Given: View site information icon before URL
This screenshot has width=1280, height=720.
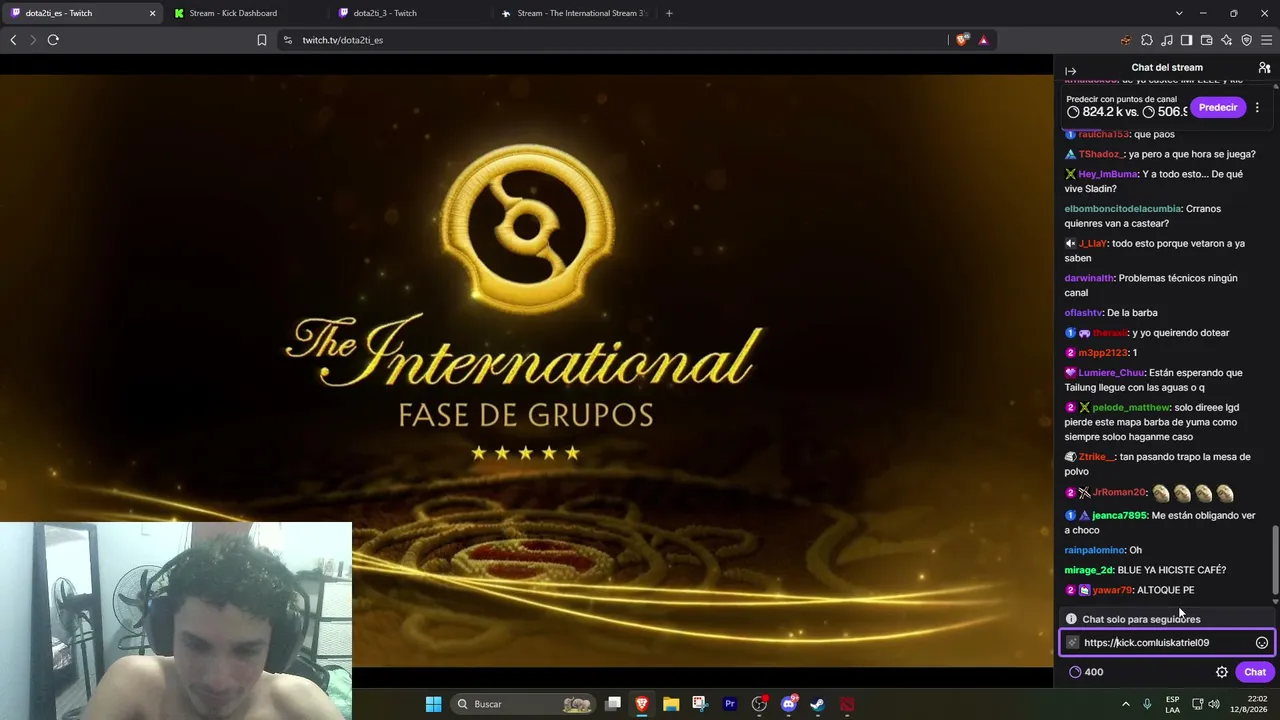Looking at the screenshot, I should click(288, 40).
